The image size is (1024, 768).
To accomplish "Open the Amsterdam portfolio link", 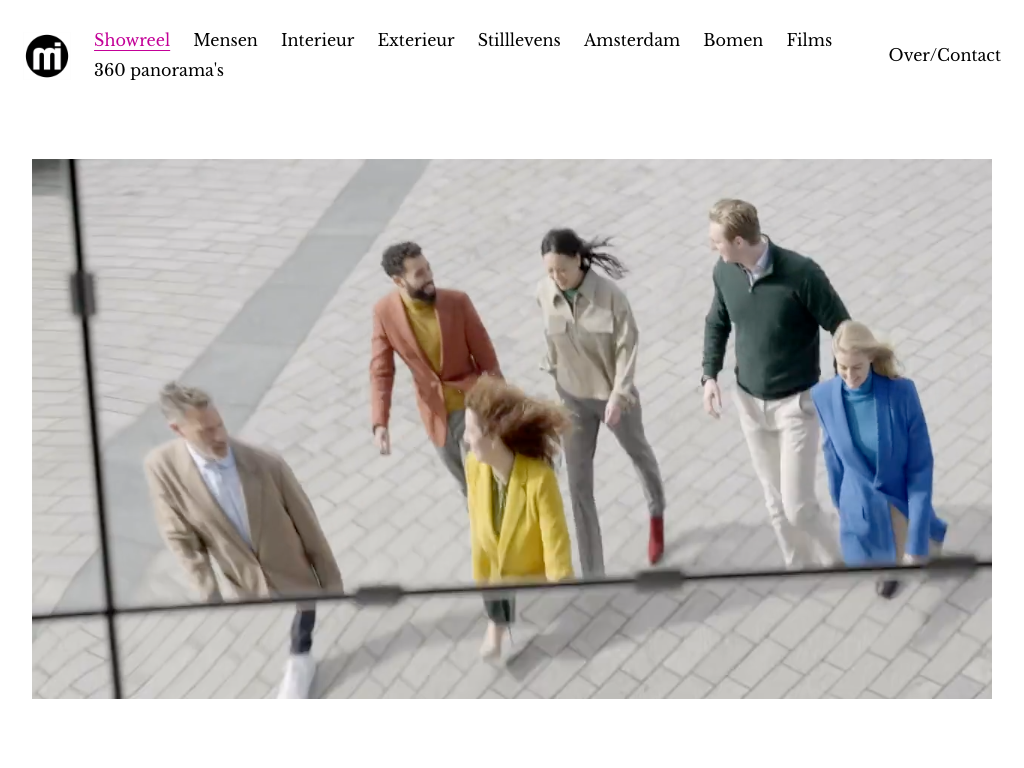I will click(631, 40).
